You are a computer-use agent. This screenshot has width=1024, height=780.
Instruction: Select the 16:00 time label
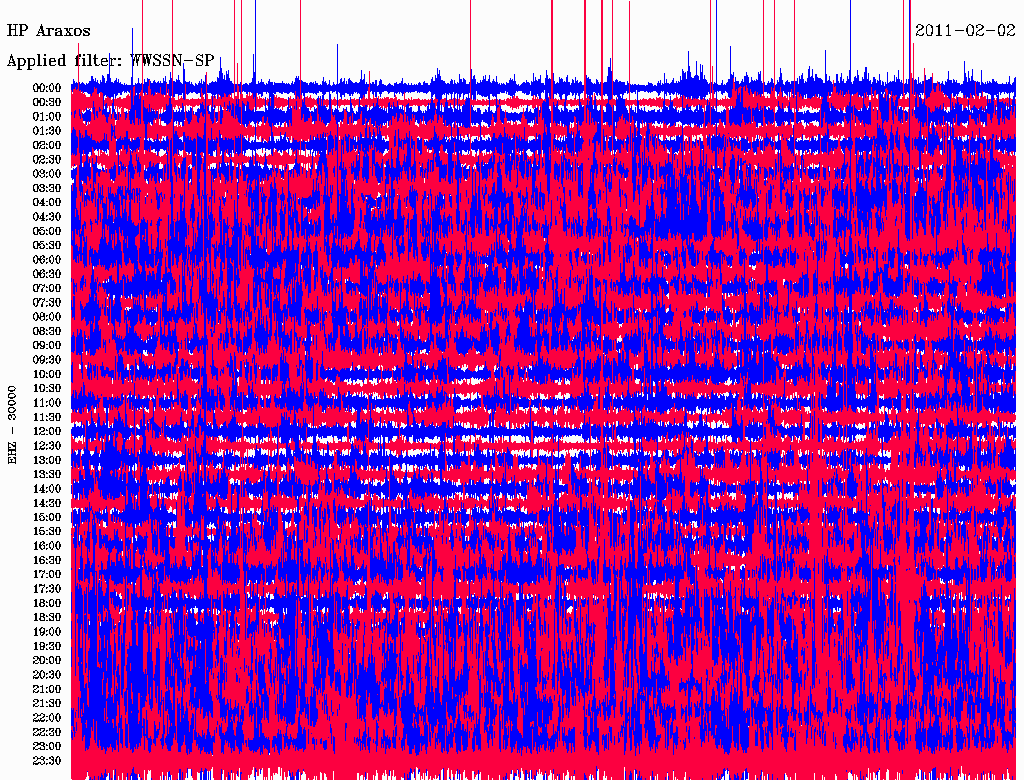click(x=47, y=545)
